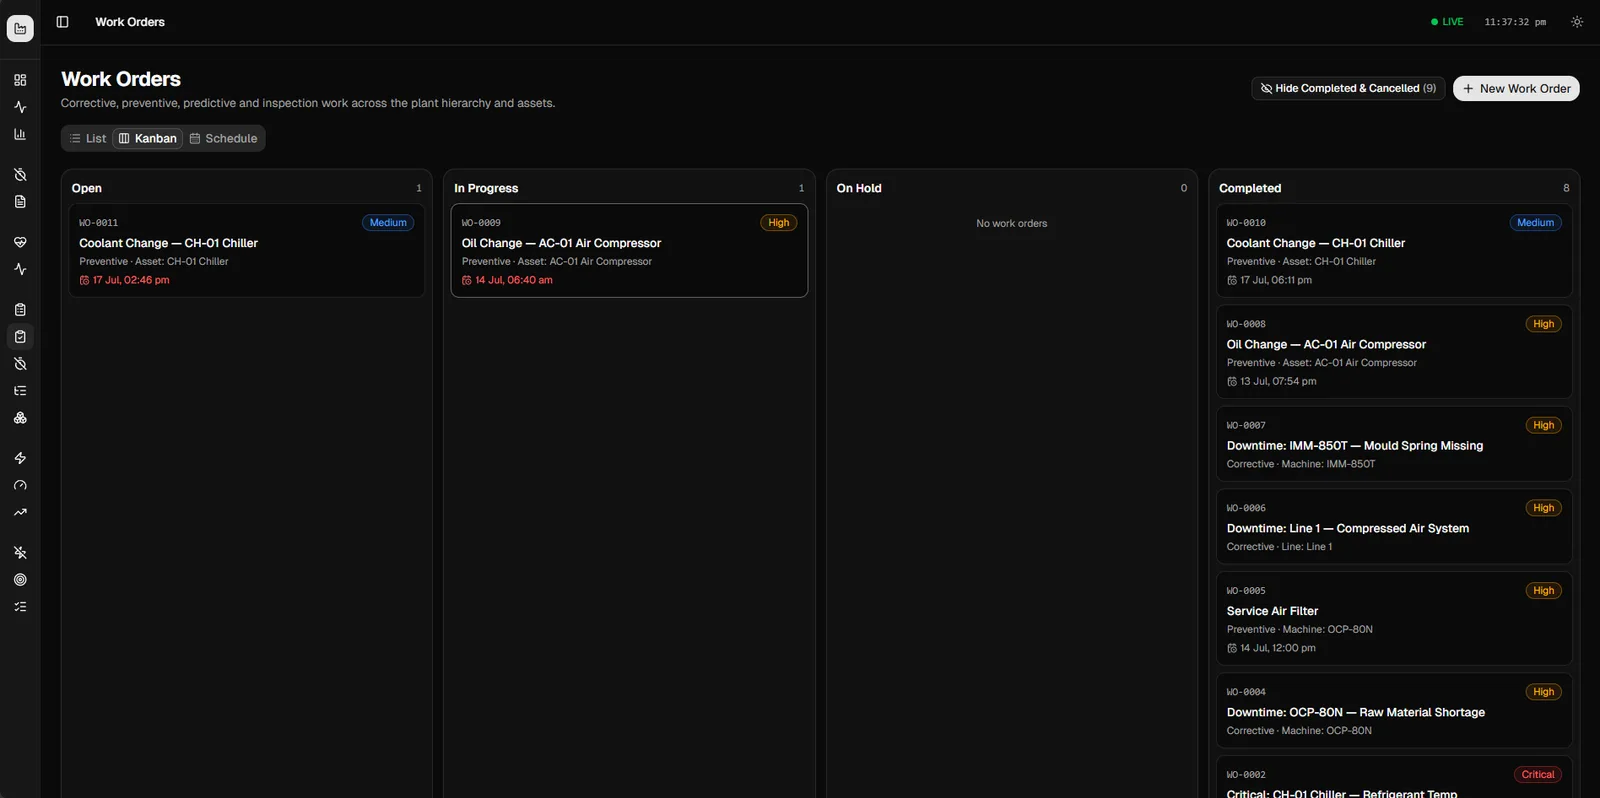This screenshot has width=1600, height=798.
Task: Open the indented tree list icon in the sidebar
Action: (20, 391)
